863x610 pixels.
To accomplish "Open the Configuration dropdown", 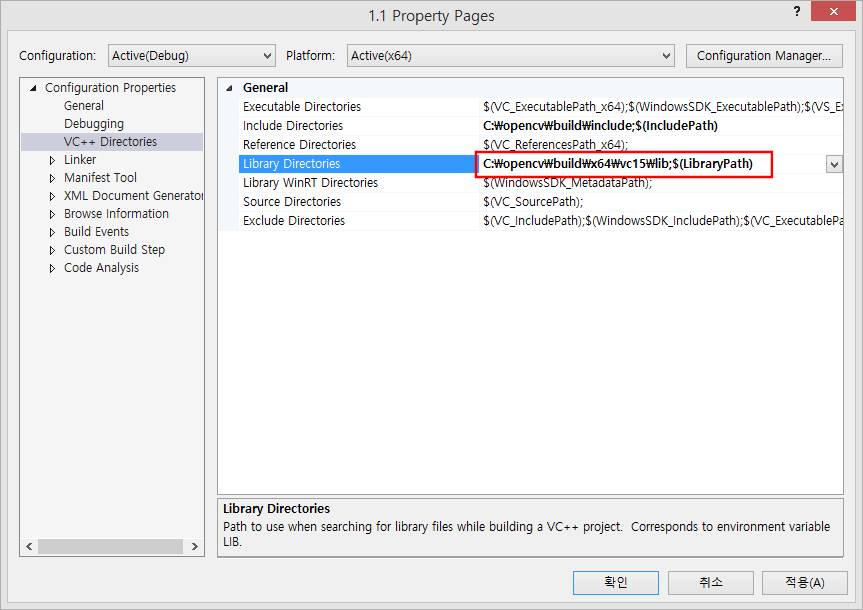I will [x=190, y=56].
